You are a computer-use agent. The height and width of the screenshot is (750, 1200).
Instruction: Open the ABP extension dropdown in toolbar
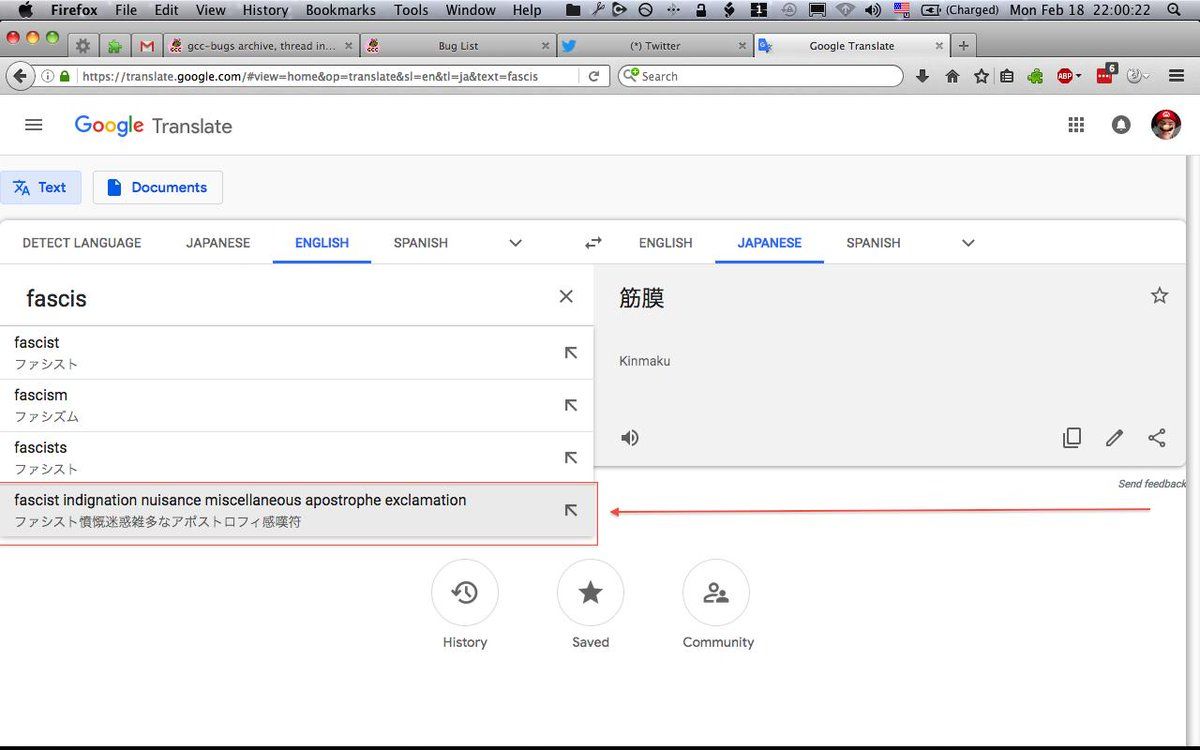click(x=1070, y=76)
